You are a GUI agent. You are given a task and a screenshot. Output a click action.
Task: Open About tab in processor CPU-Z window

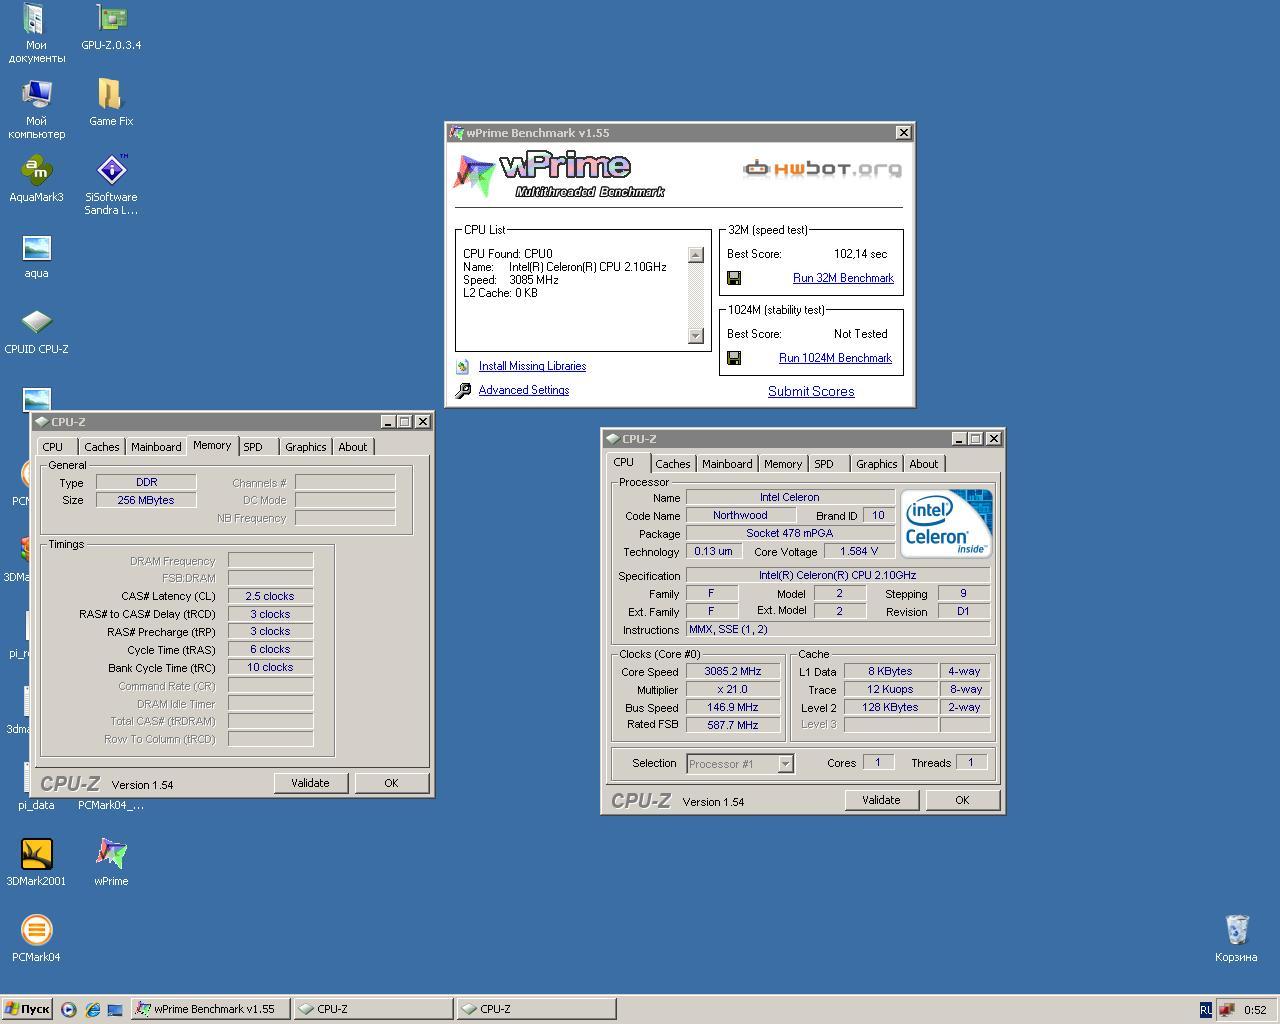tap(923, 464)
